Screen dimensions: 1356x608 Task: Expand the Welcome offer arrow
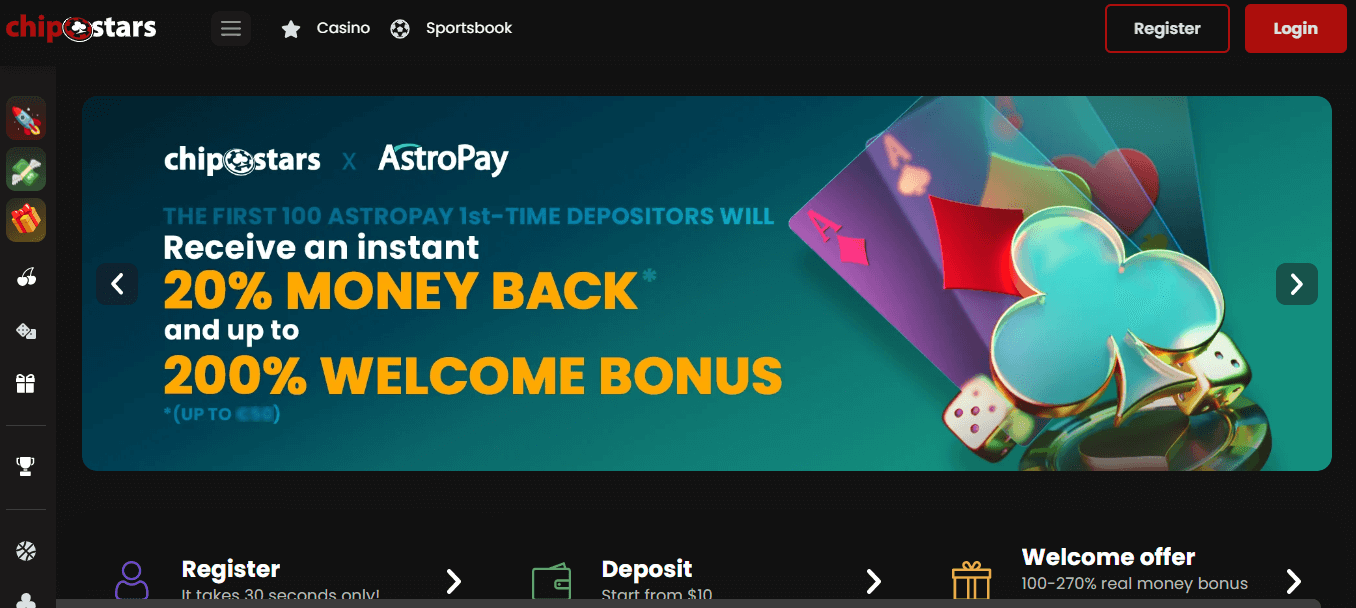(1293, 581)
